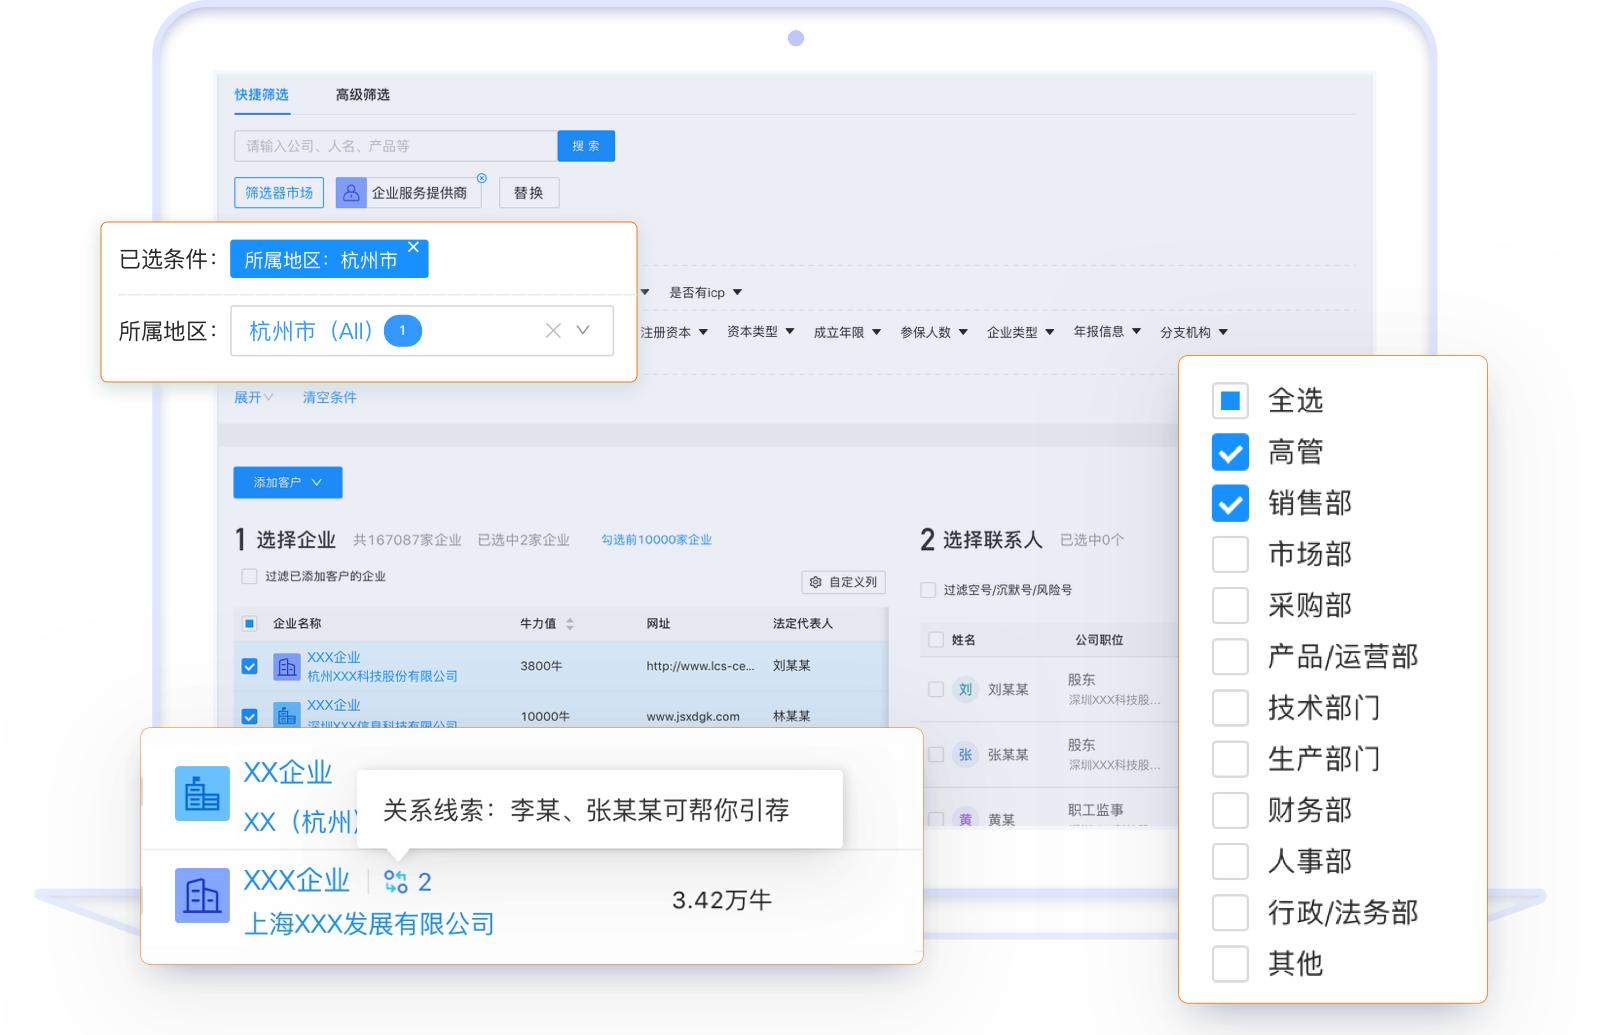
Task: Open the 所属地区 杭州市 dropdown
Action: tap(583, 330)
